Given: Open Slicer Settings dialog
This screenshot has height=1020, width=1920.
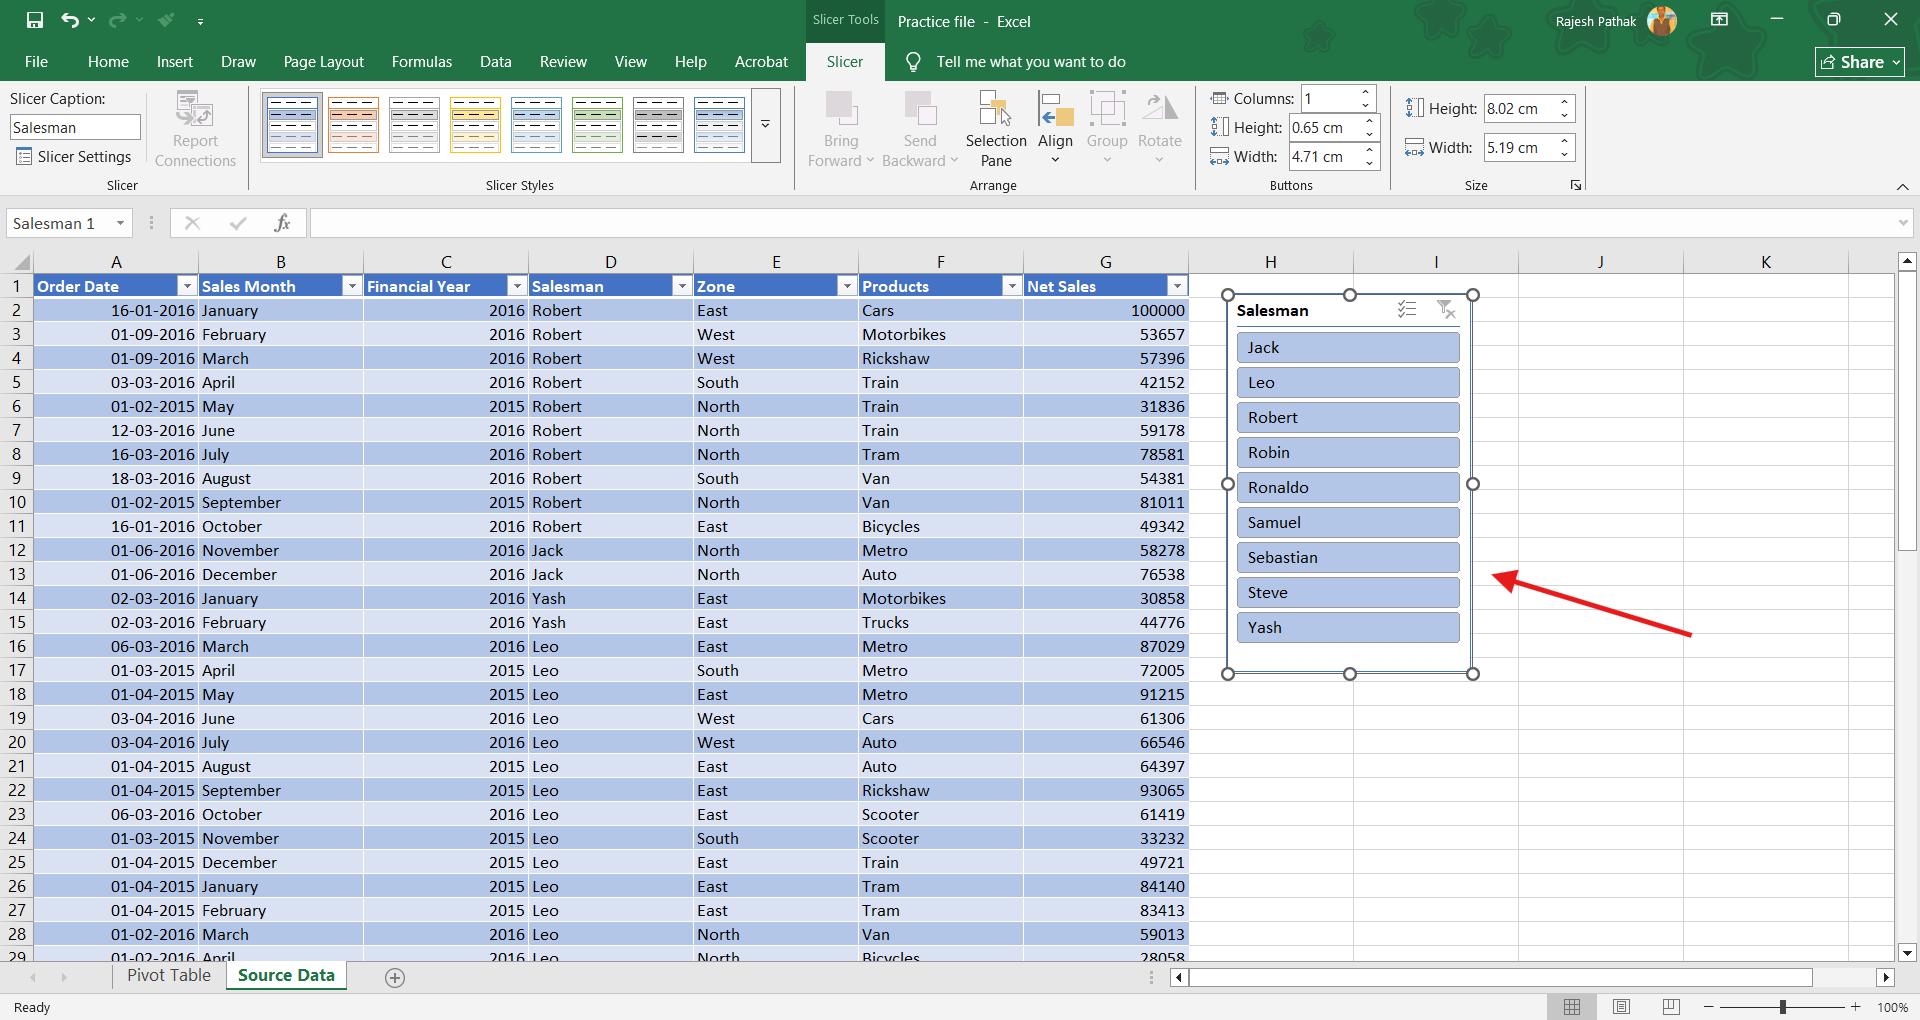Looking at the screenshot, I should click(74, 157).
